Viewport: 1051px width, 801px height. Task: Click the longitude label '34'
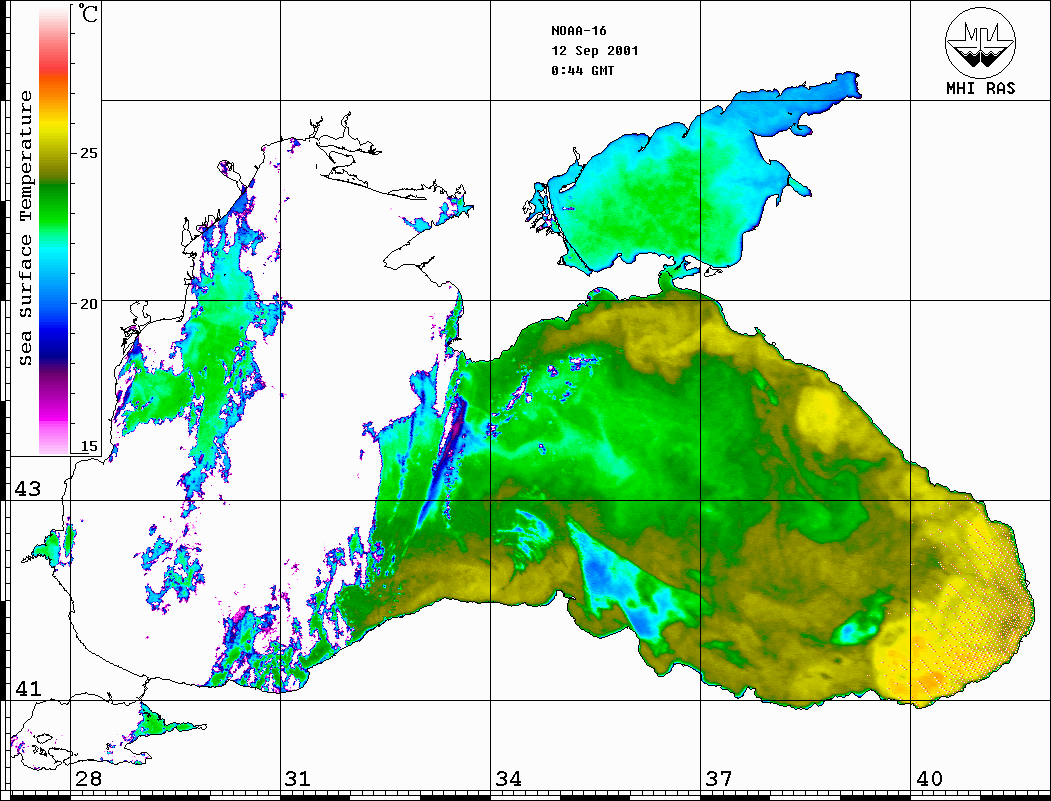tap(508, 779)
